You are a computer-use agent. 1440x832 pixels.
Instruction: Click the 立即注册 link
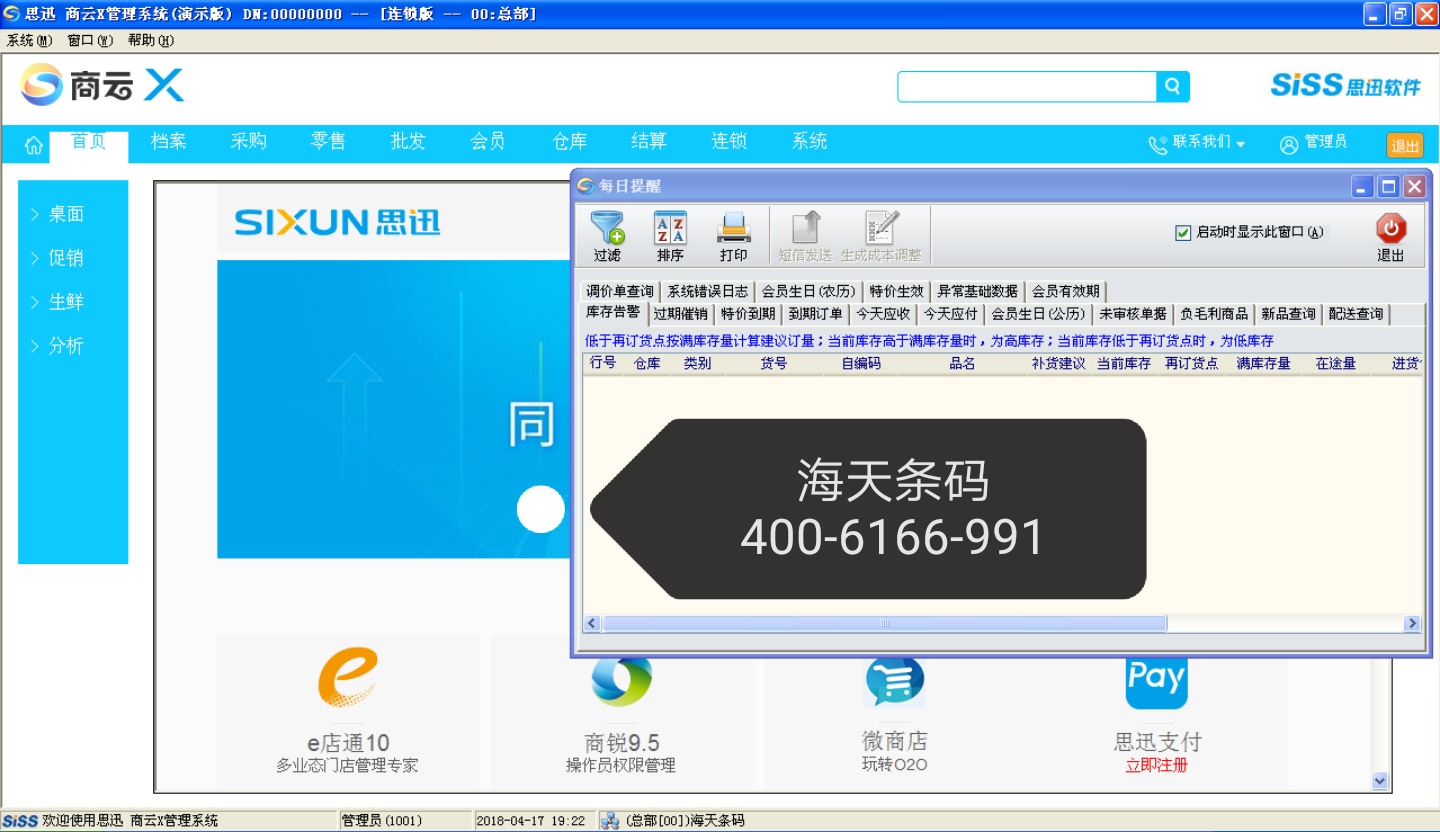(x=1156, y=766)
